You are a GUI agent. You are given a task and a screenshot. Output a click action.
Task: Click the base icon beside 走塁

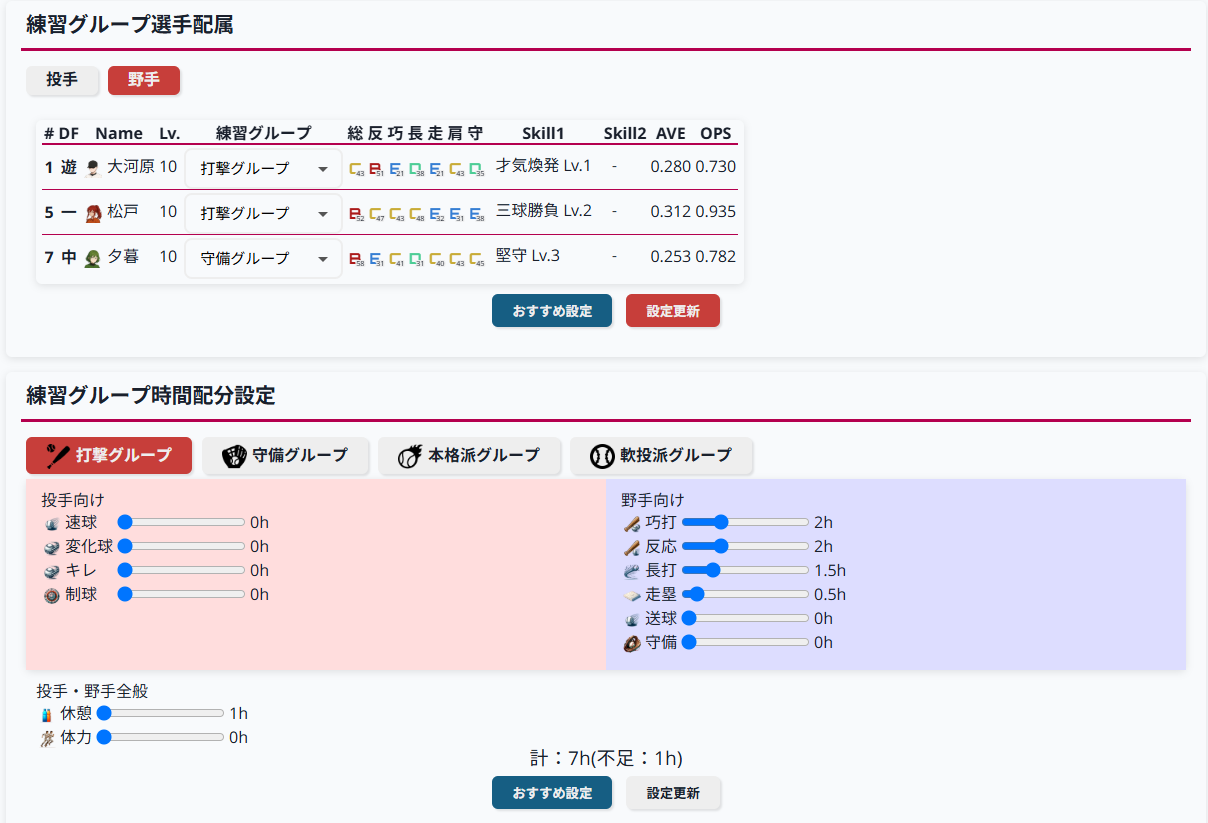click(x=631, y=595)
